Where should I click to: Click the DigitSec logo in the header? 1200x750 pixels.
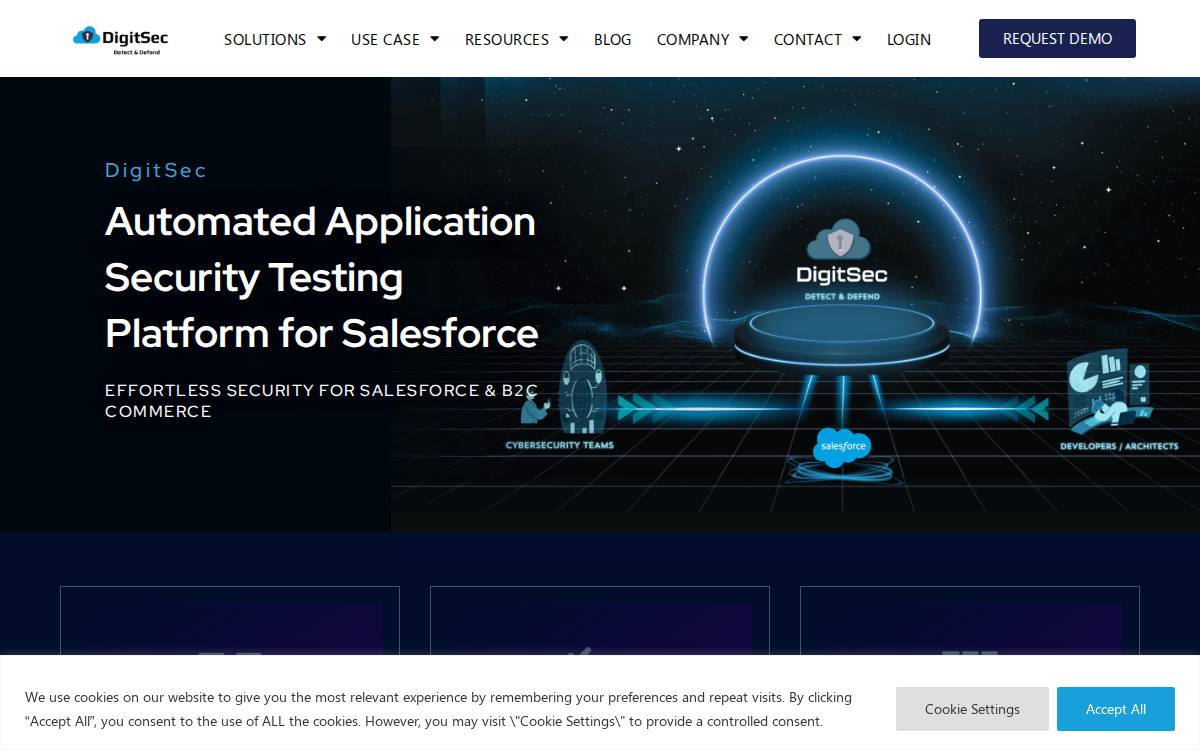click(120, 39)
